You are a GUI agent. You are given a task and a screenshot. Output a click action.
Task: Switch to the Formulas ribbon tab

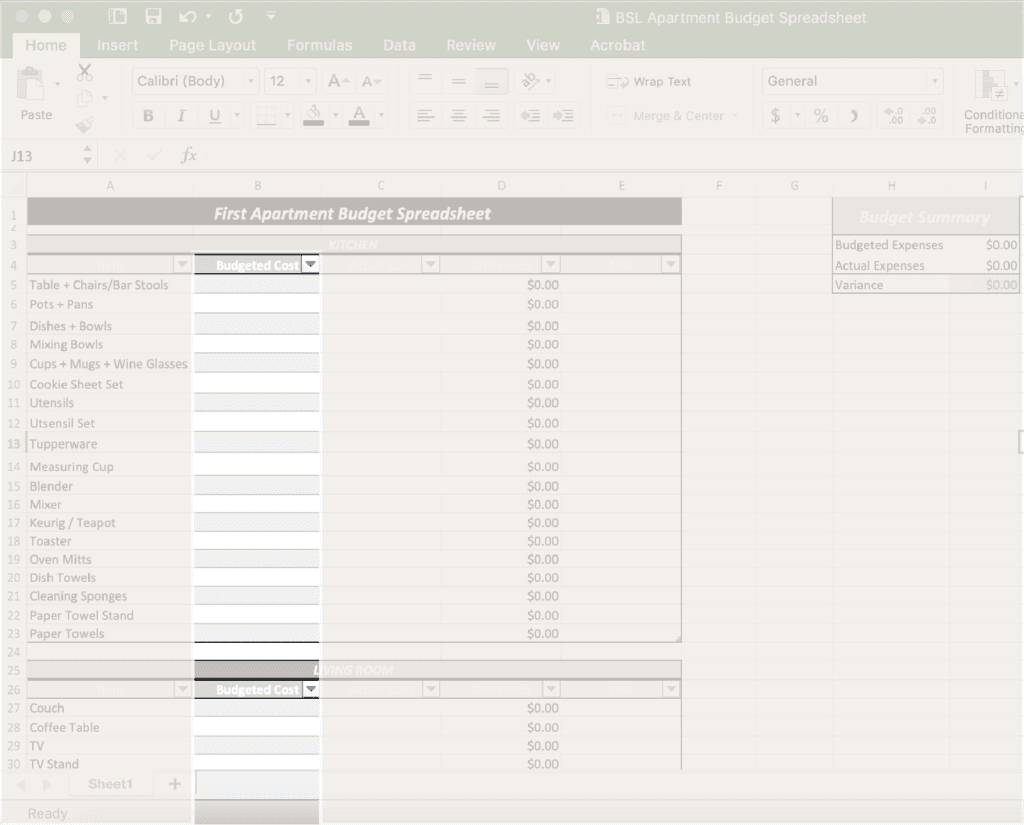click(x=319, y=45)
